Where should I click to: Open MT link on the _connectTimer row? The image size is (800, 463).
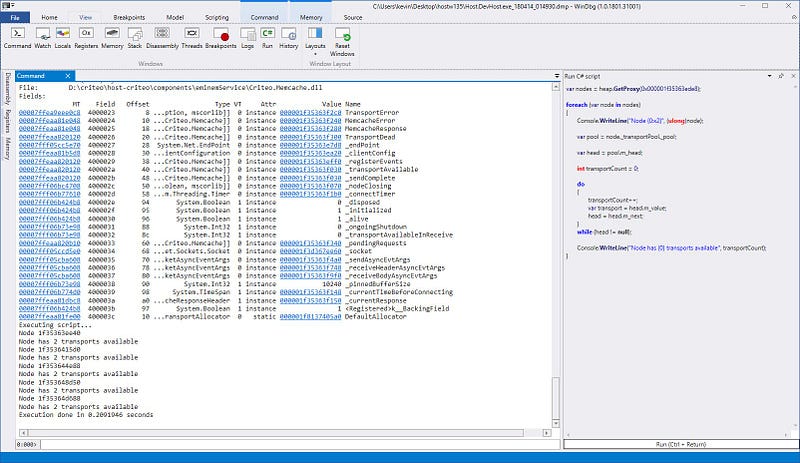[x=49, y=194]
